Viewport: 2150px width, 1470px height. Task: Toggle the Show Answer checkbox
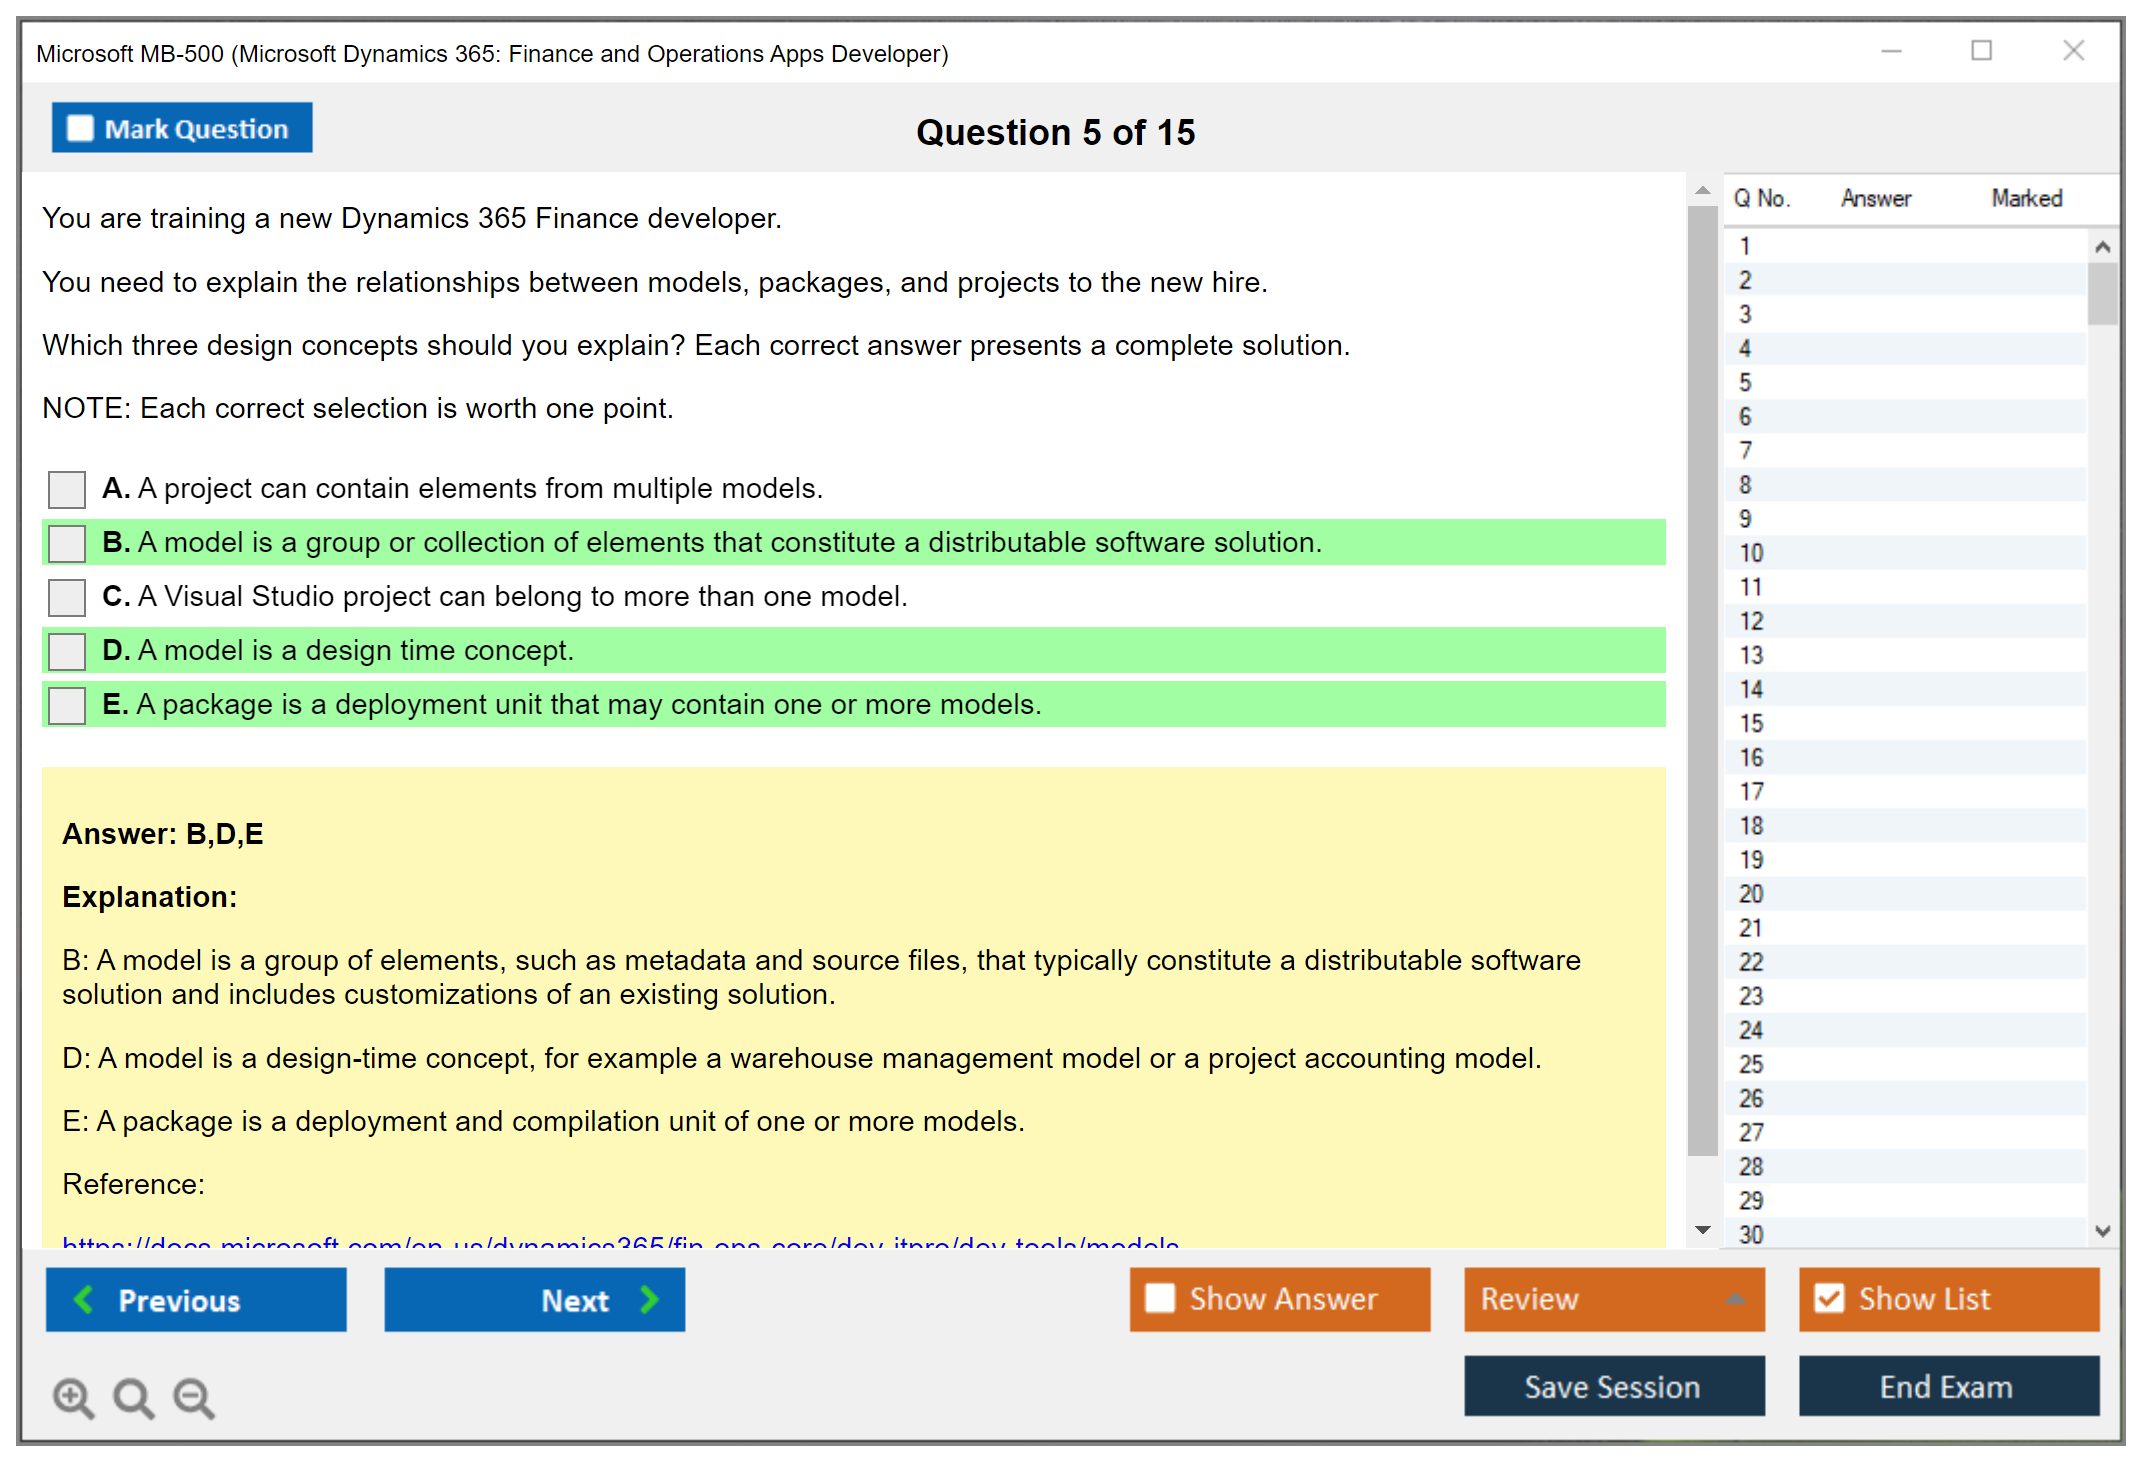(1160, 1298)
